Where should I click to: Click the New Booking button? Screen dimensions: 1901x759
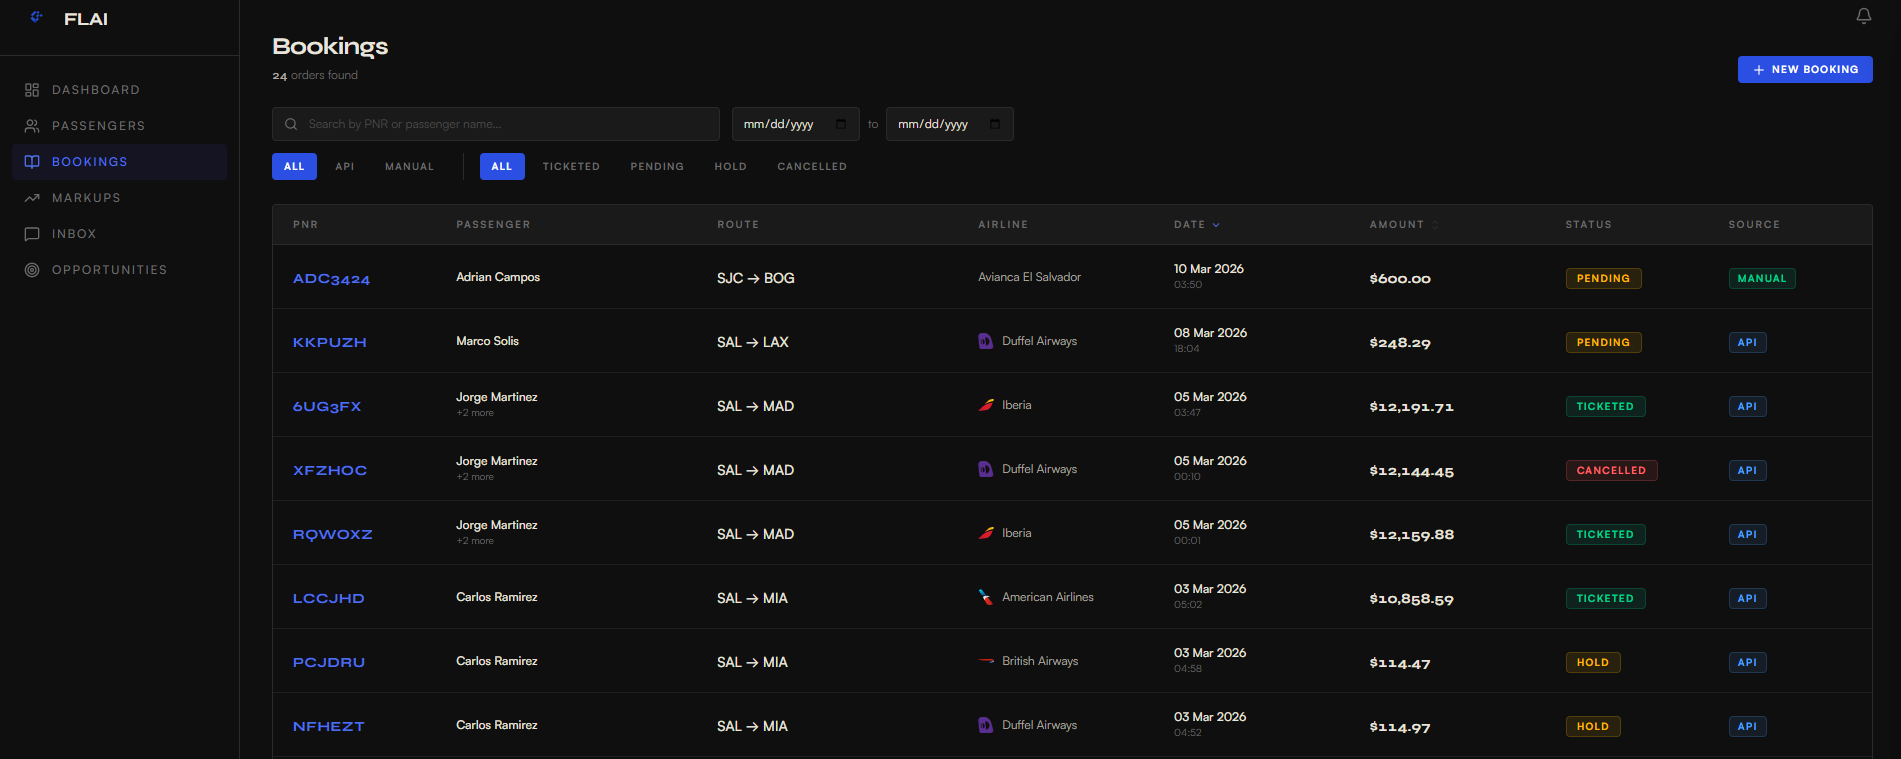coord(1805,69)
